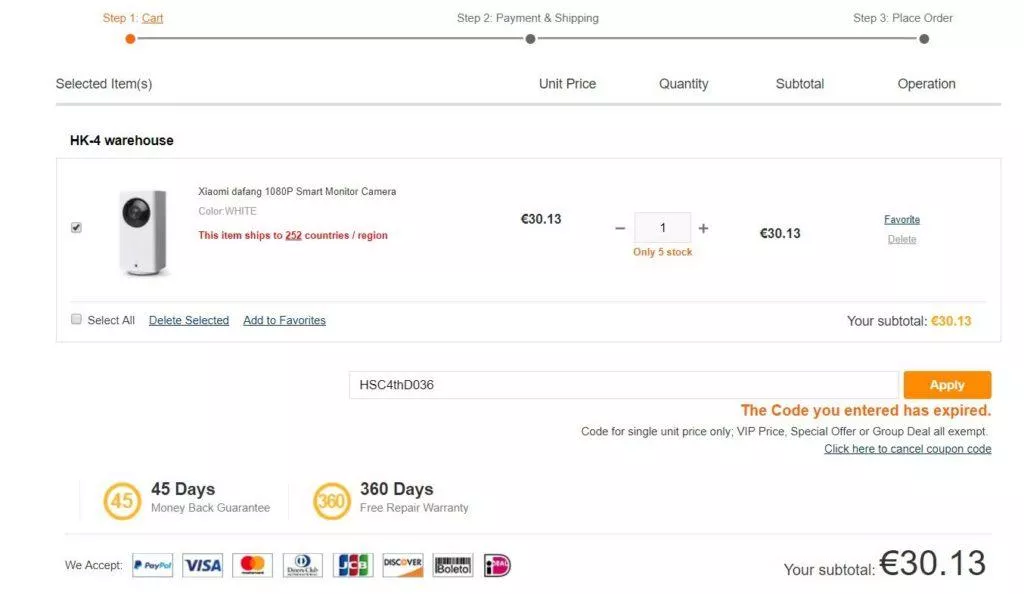Click the Delete Selected link

pos(189,320)
